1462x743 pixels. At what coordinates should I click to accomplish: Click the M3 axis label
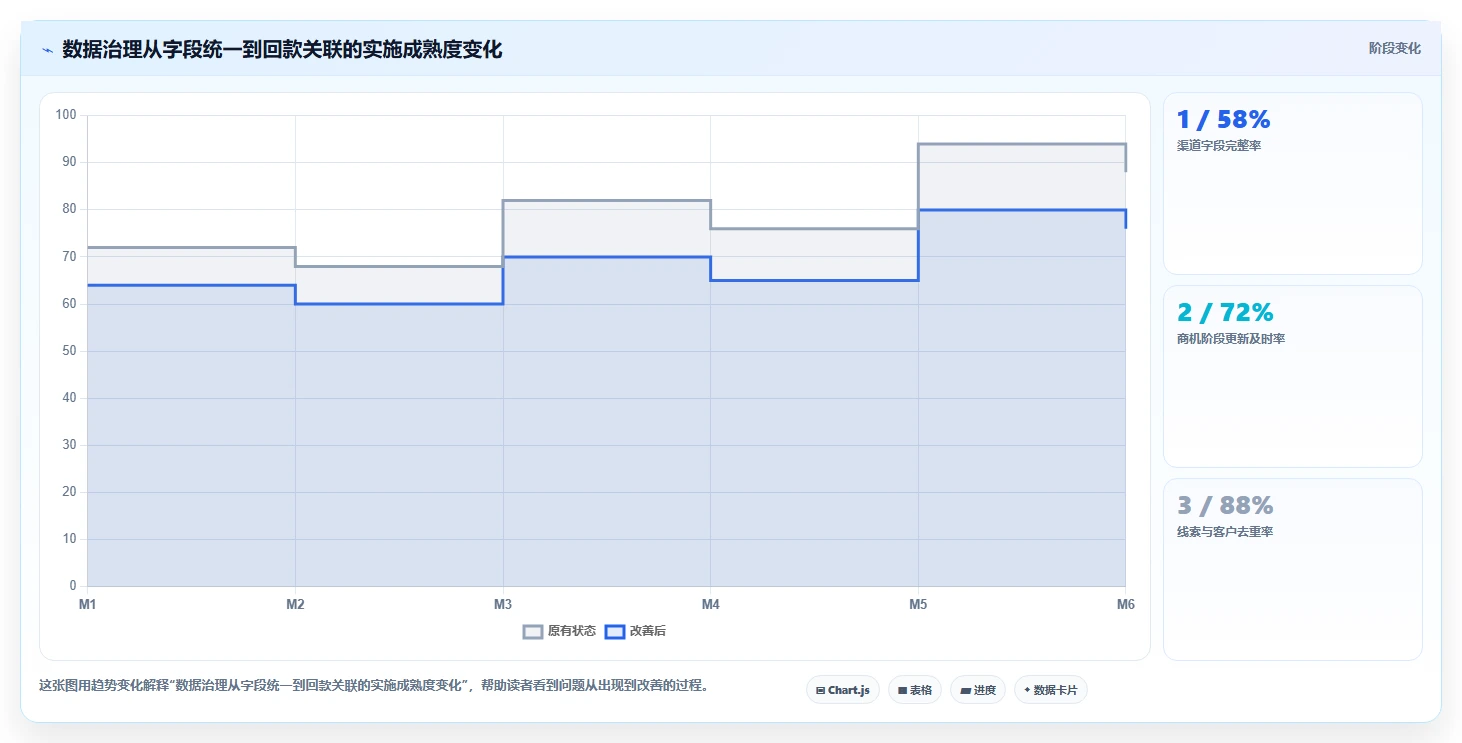(503, 604)
